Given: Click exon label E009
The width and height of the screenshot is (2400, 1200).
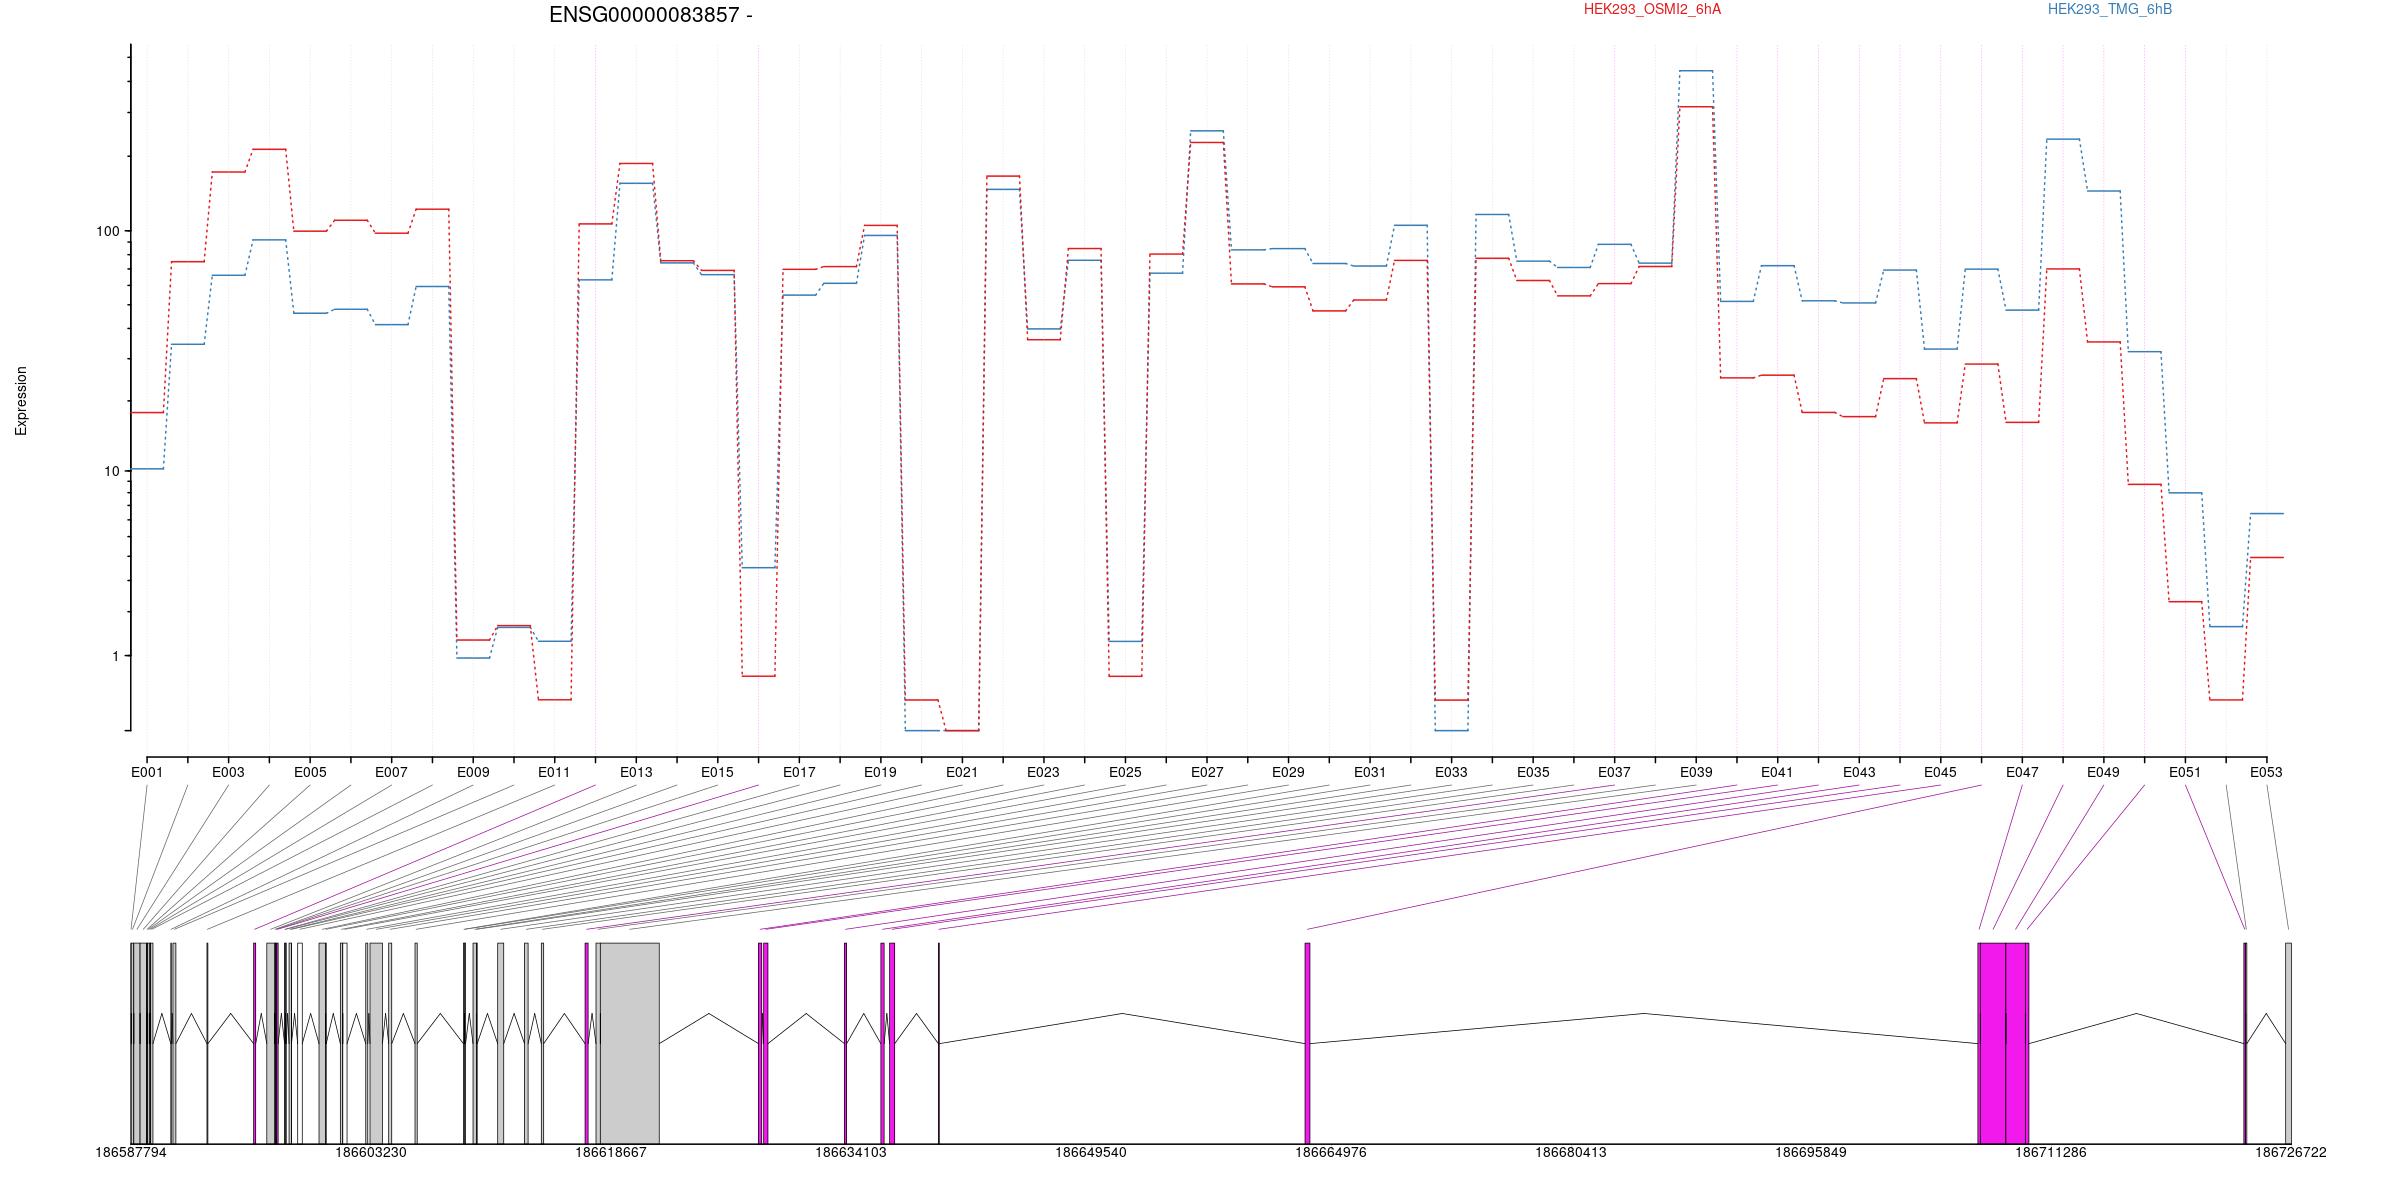Looking at the screenshot, I should click(x=473, y=772).
